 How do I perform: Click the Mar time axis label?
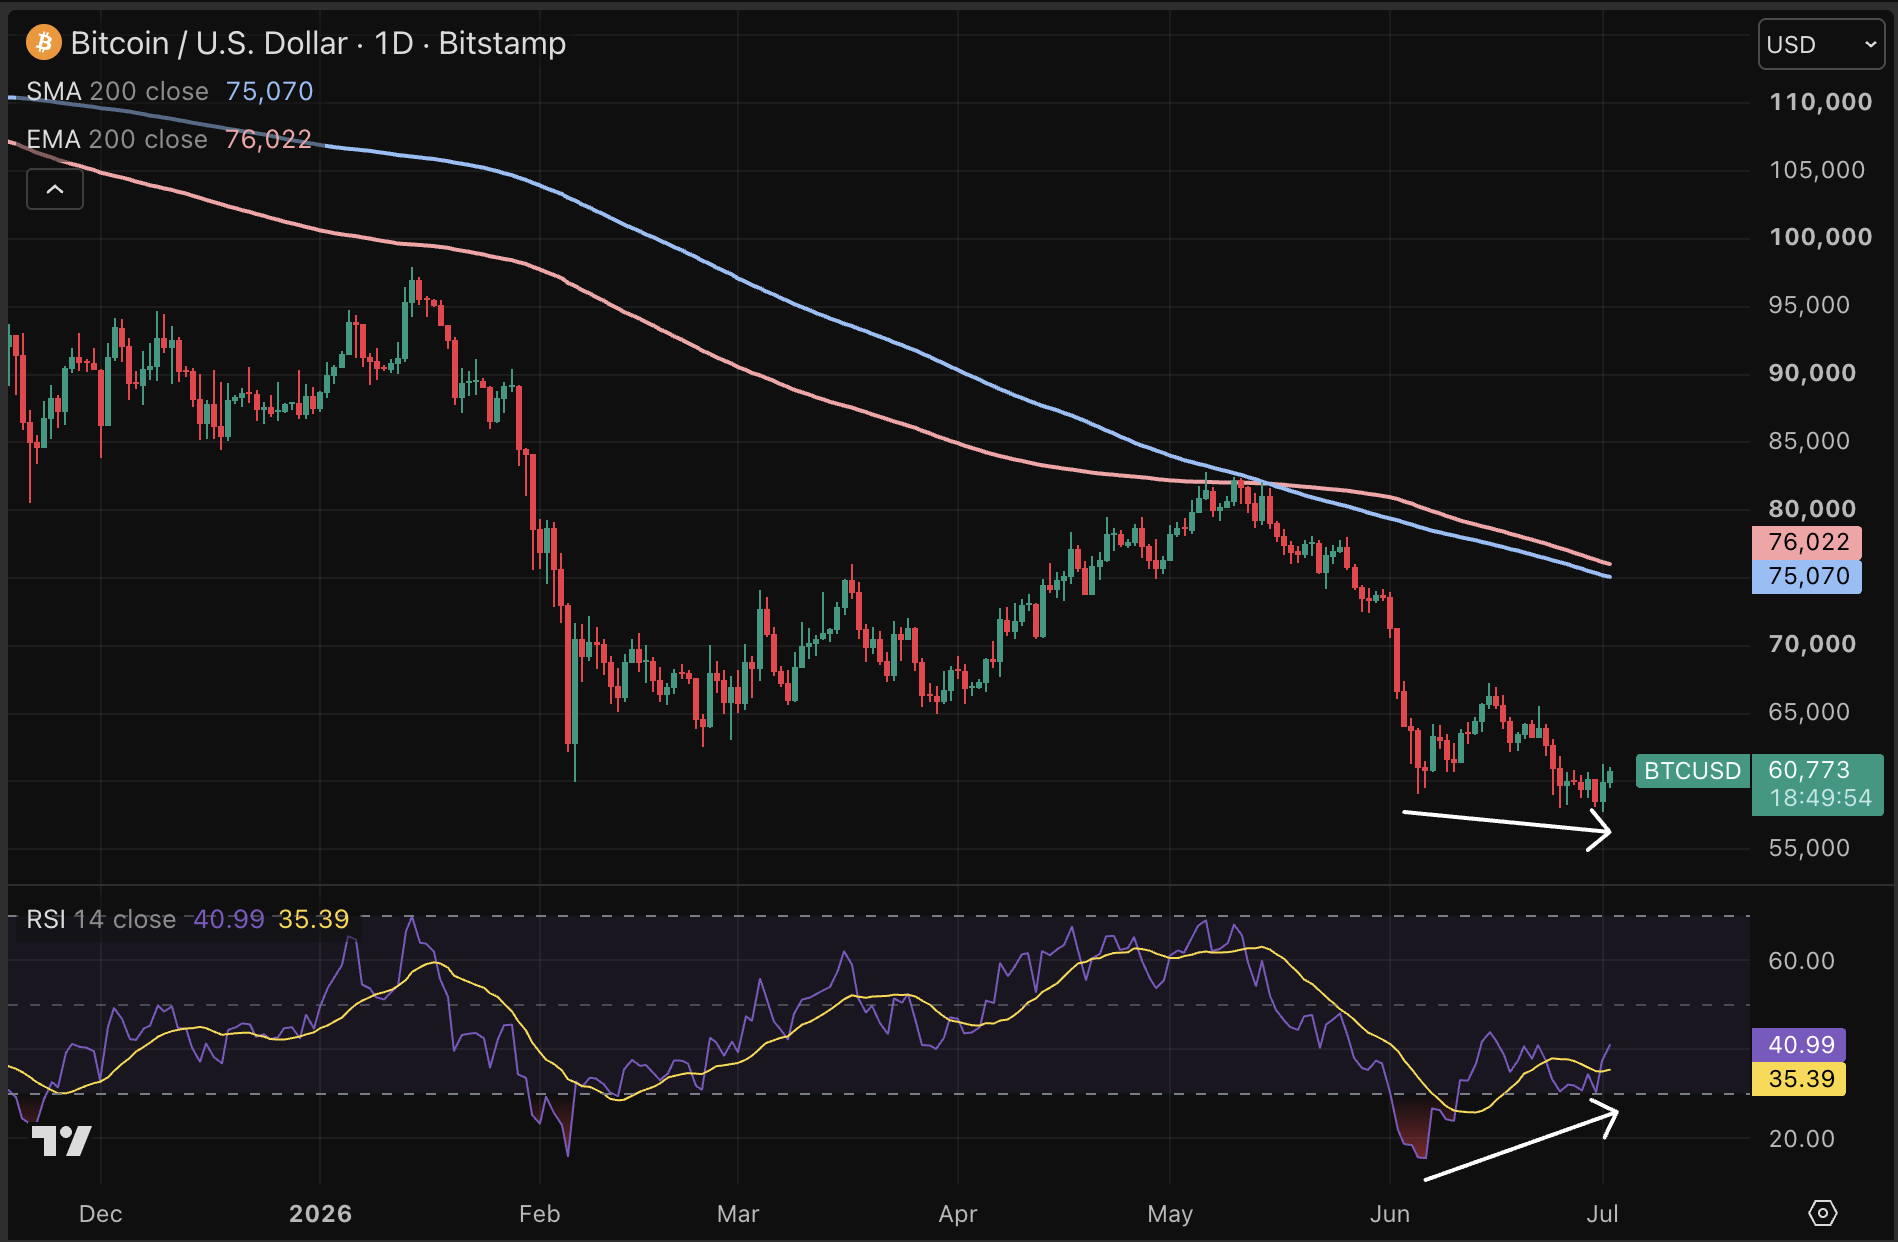click(738, 1214)
